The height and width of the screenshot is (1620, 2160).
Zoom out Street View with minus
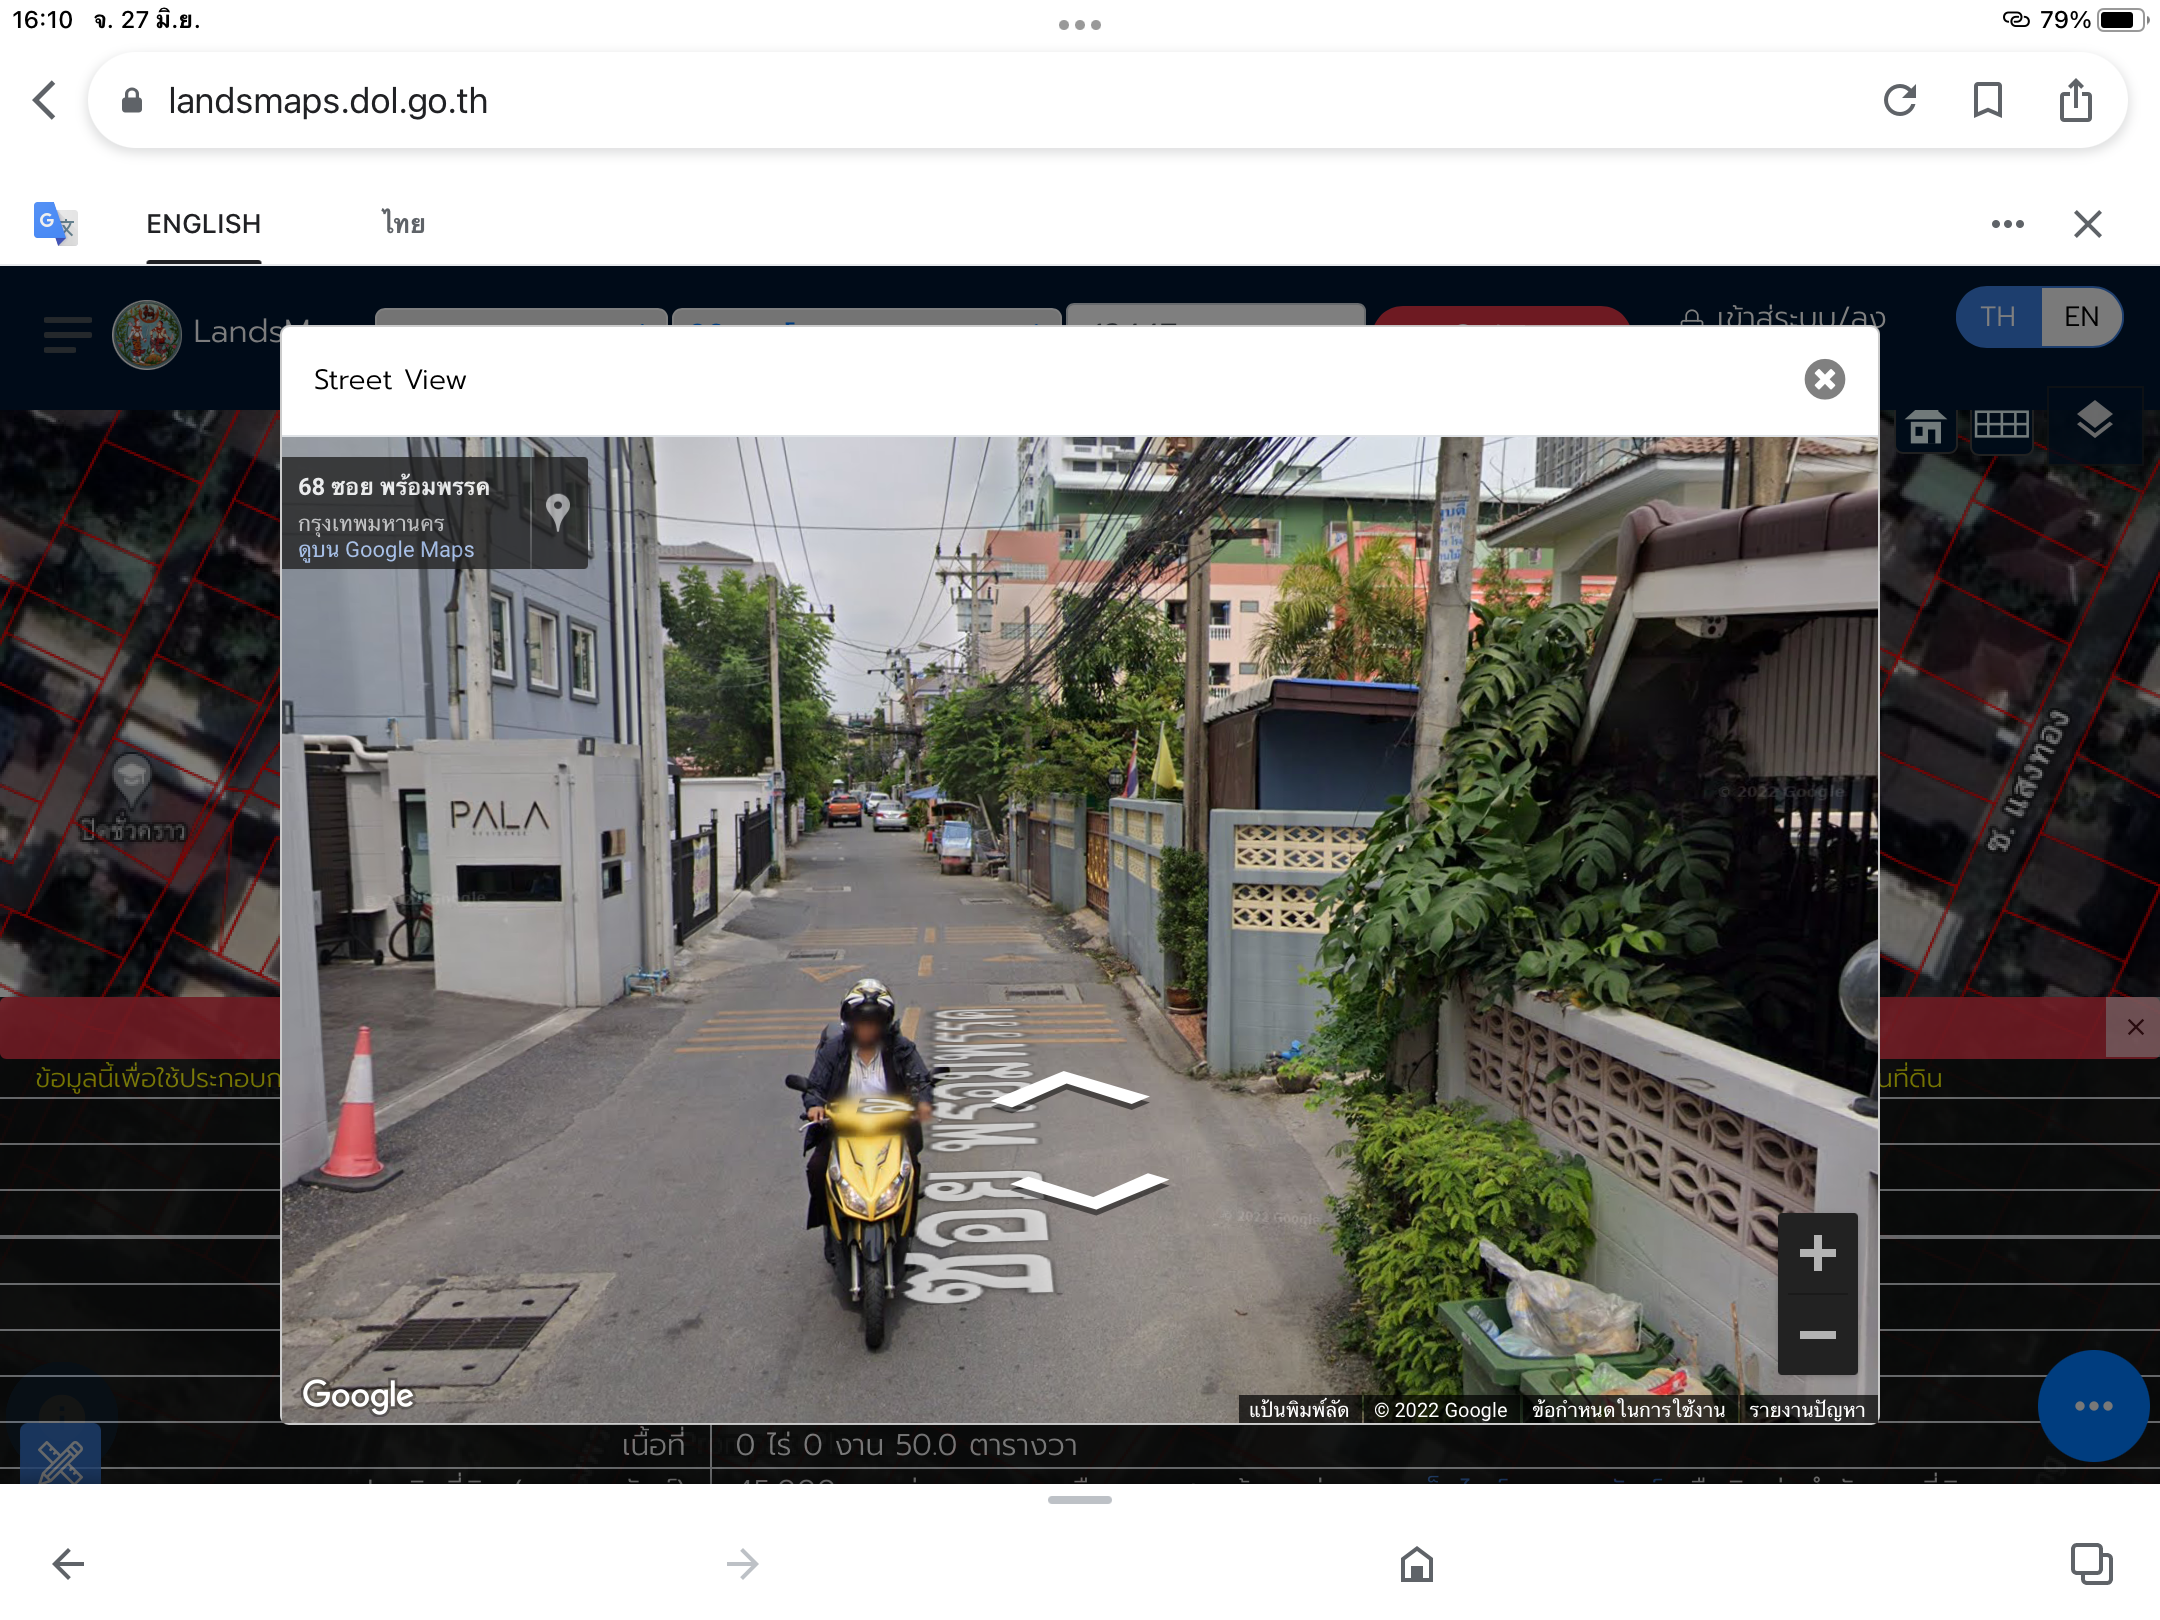tap(1817, 1335)
